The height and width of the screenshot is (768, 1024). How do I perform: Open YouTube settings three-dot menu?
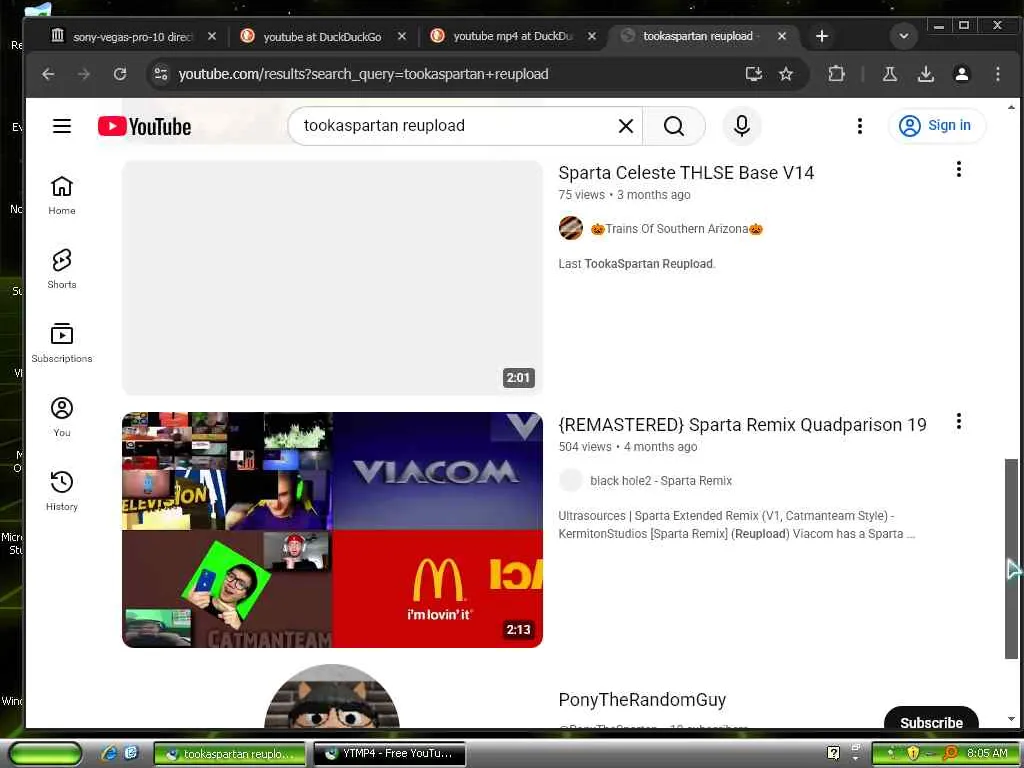point(859,125)
